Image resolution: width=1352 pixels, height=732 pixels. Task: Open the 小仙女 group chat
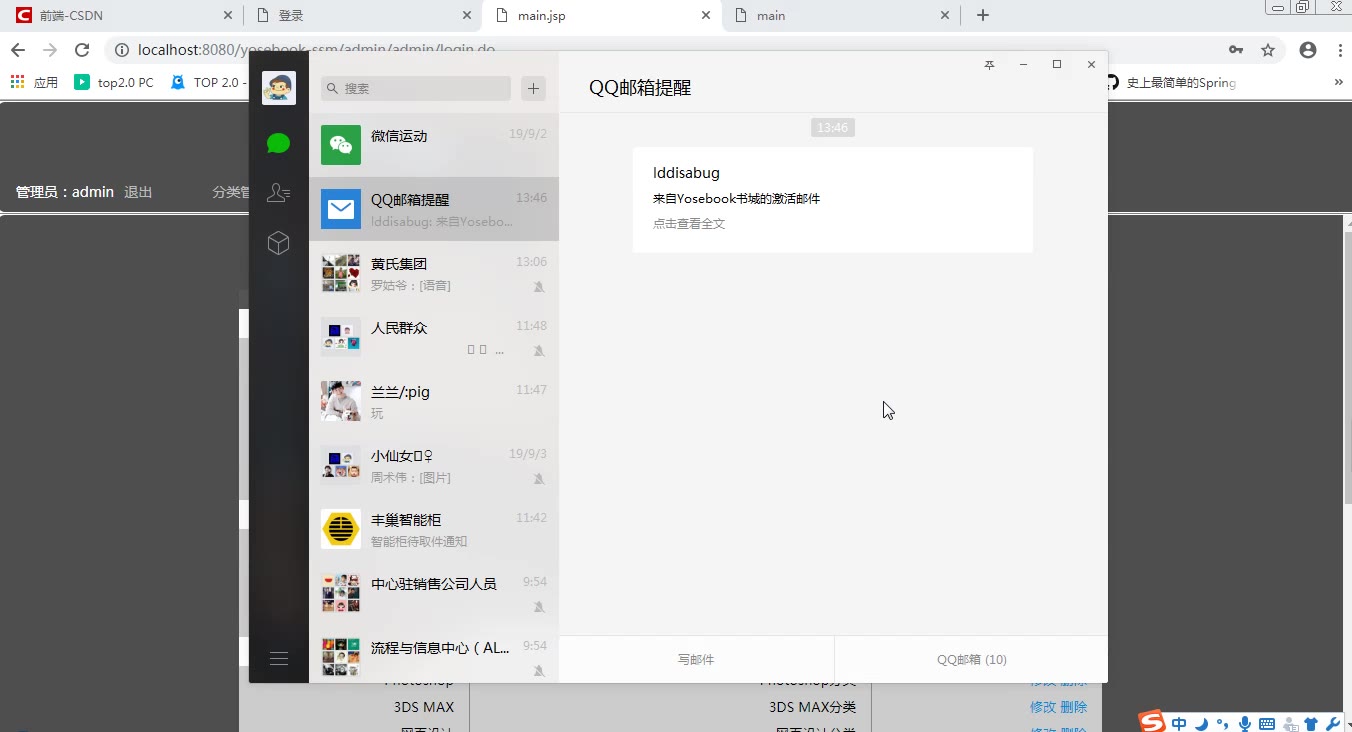[434, 465]
